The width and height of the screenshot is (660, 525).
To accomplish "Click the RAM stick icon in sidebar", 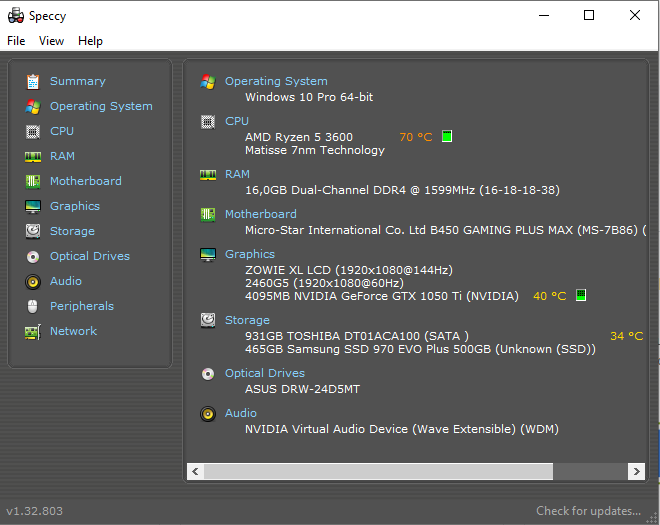I will 33,157.
